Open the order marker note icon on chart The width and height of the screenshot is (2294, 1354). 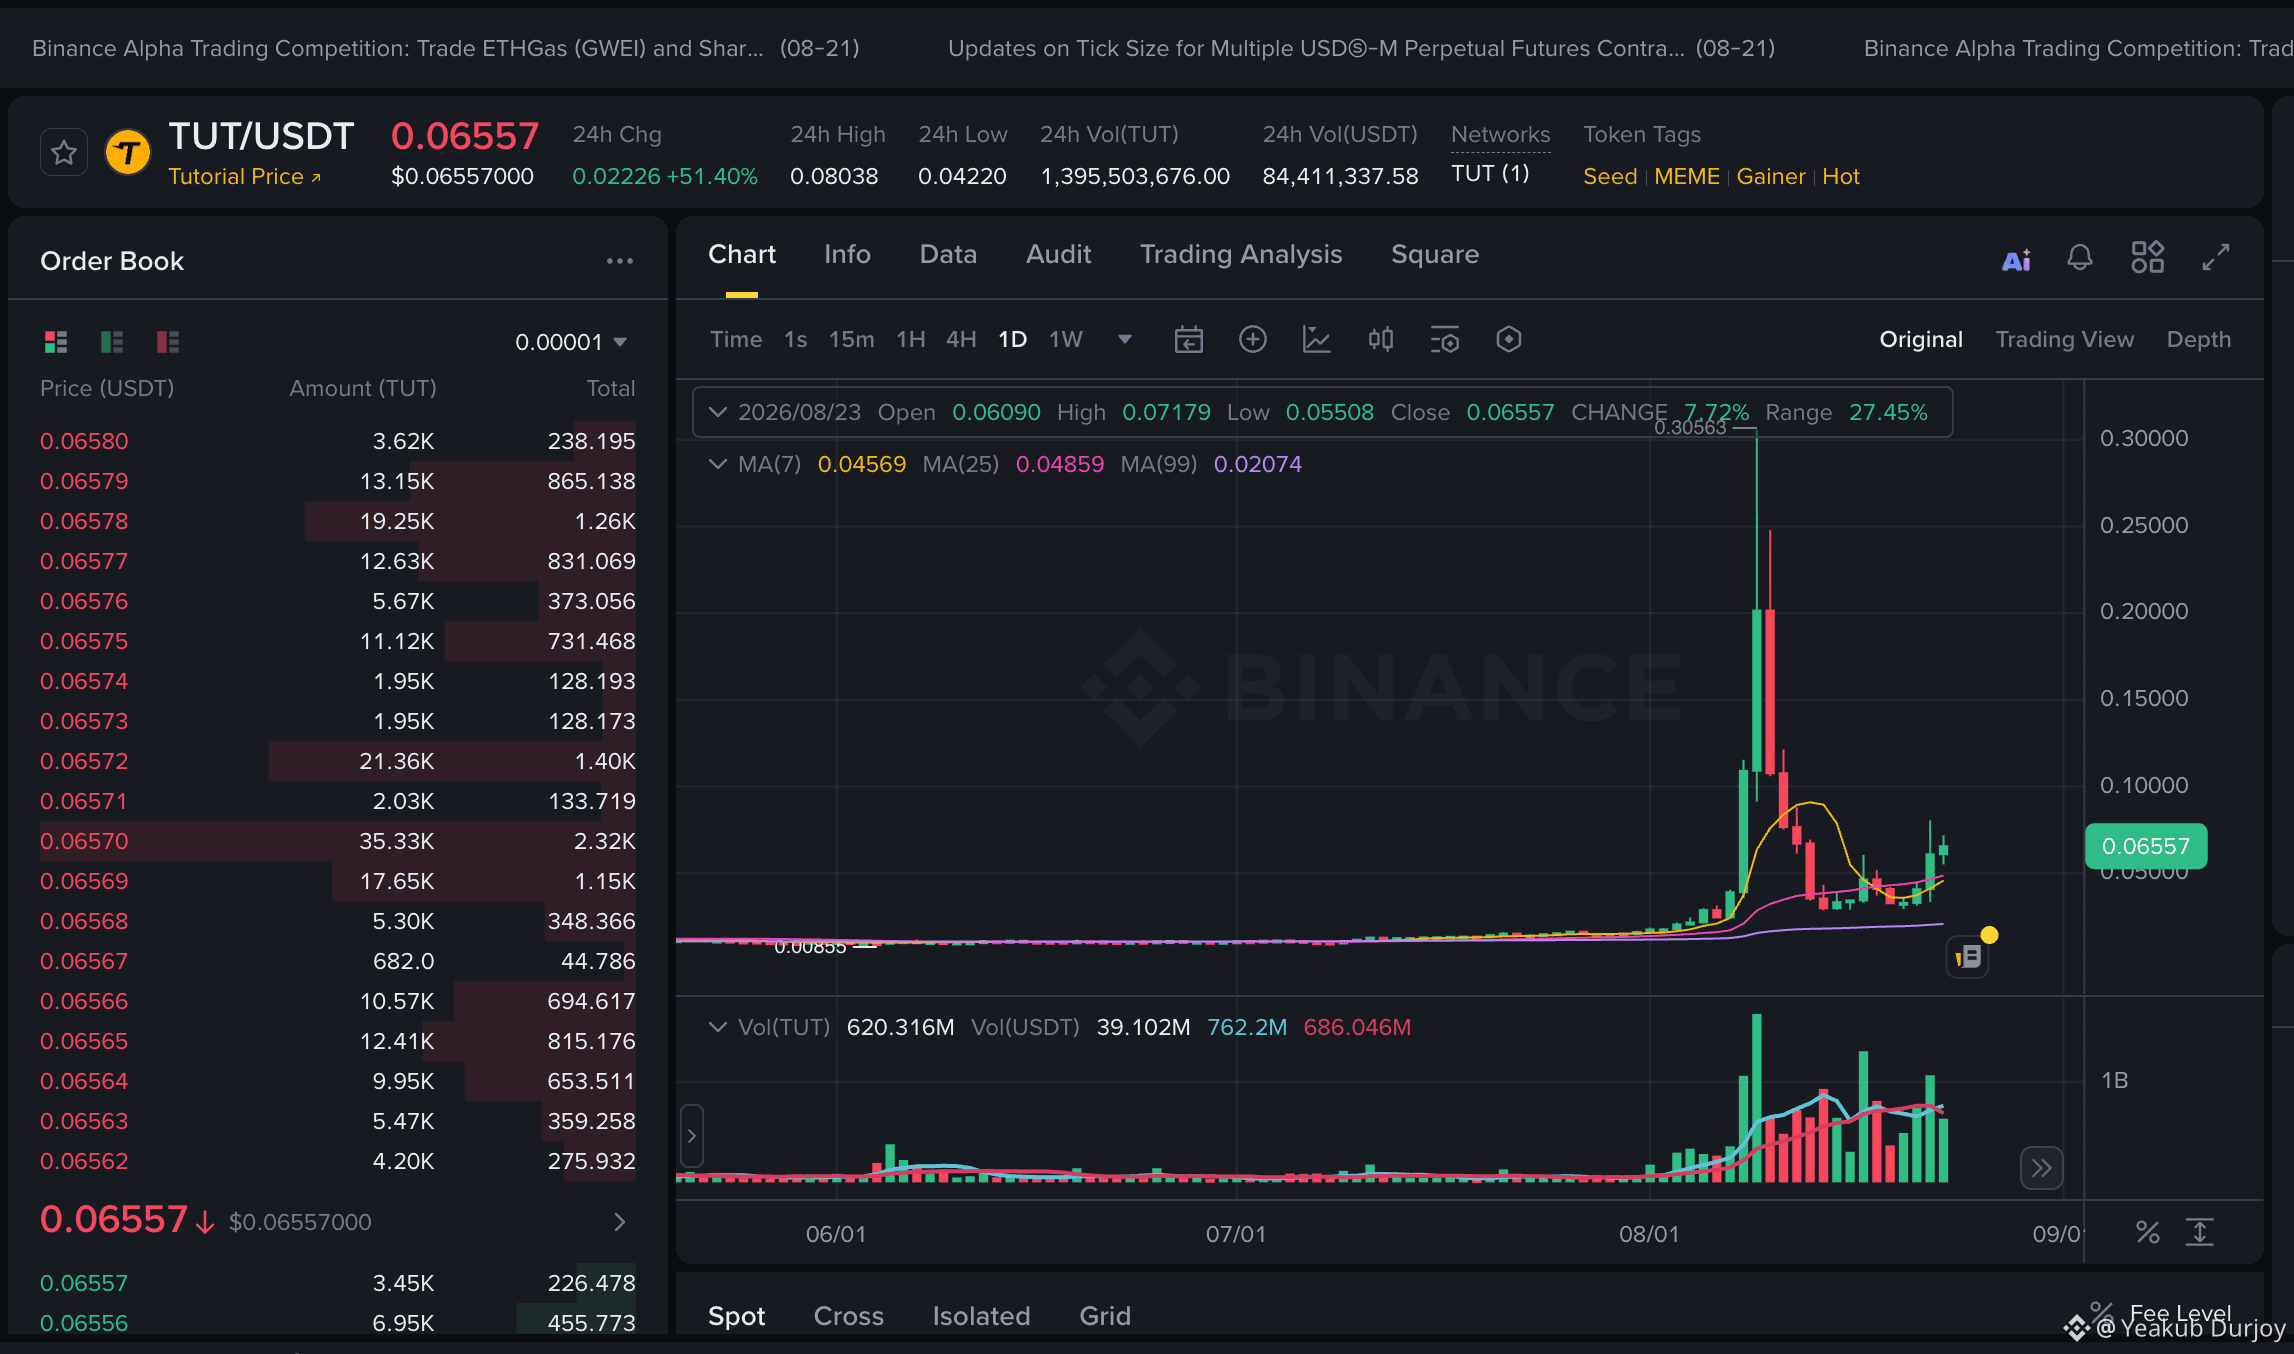coord(1968,957)
